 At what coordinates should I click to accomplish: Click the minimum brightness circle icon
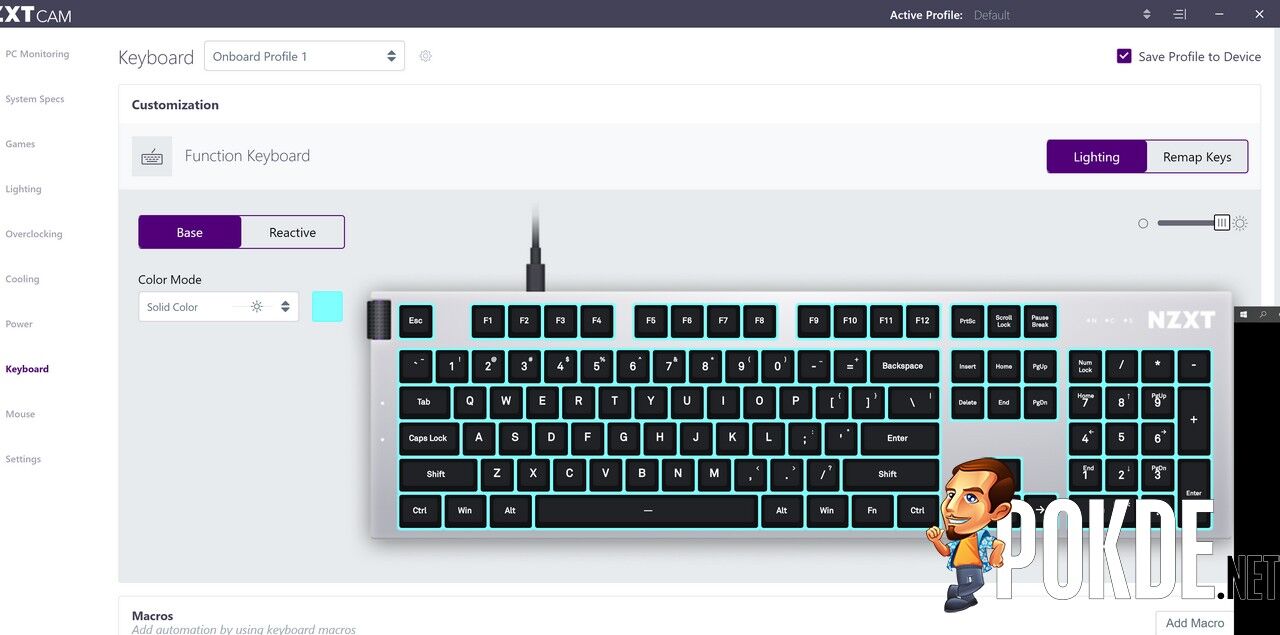coord(1143,223)
